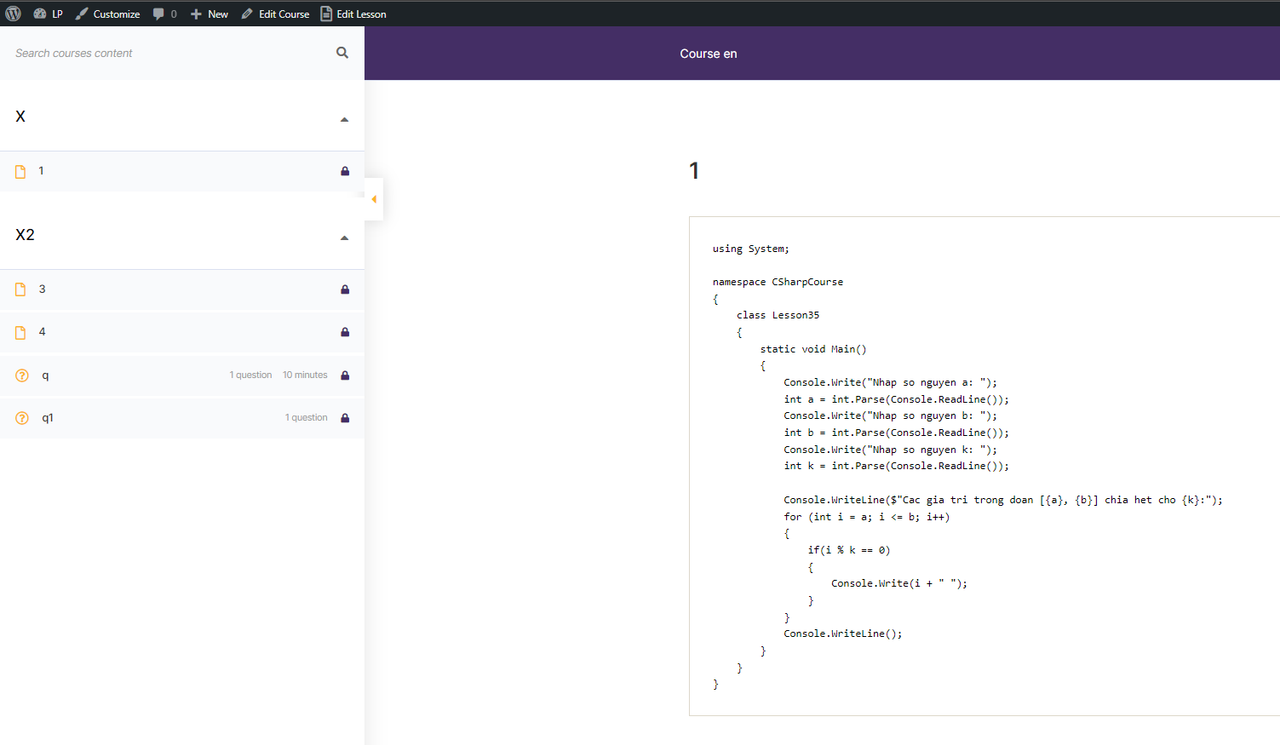The image size is (1280, 745).
Task: Click the '10 minutes' label on quiz q
Action: point(305,375)
